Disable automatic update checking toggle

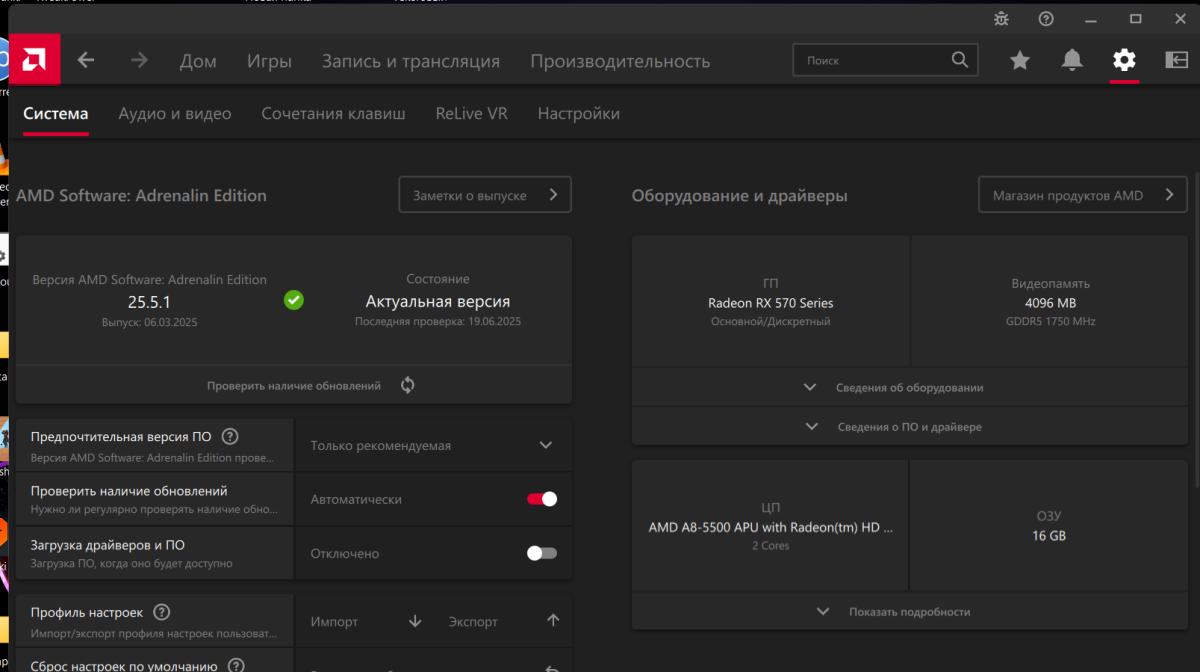tap(542, 499)
